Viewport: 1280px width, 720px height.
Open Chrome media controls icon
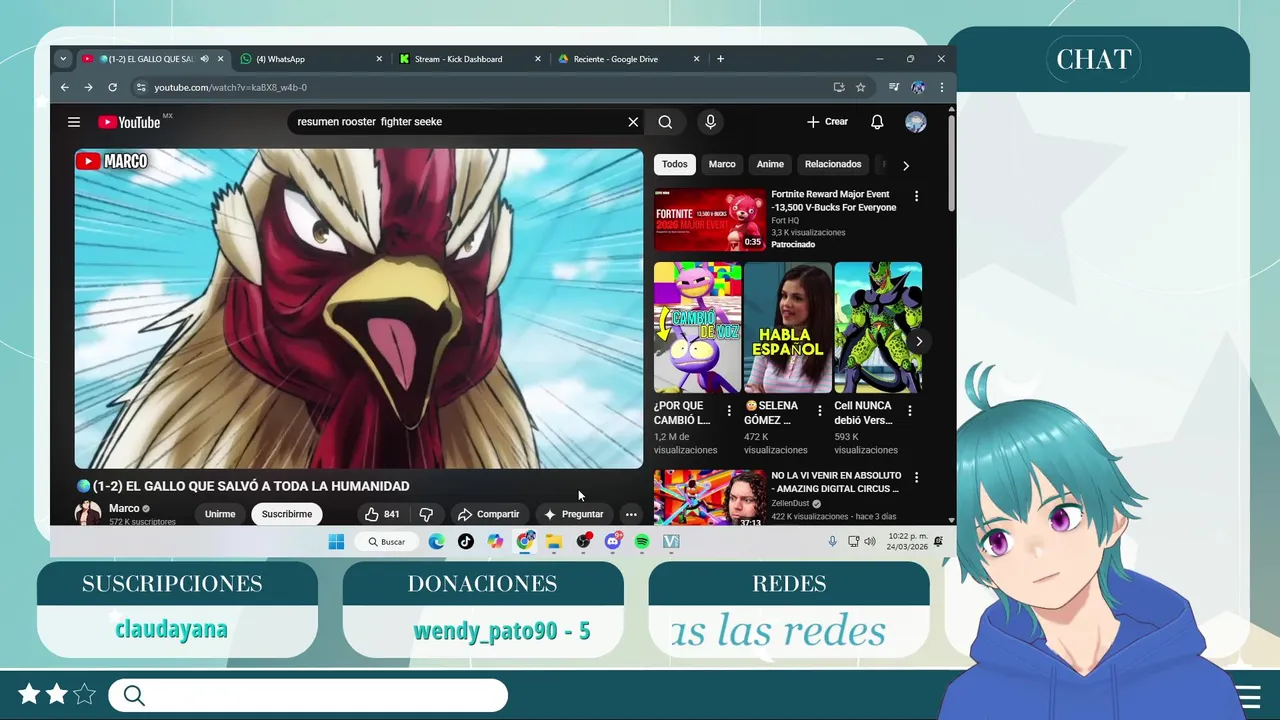[x=894, y=87]
